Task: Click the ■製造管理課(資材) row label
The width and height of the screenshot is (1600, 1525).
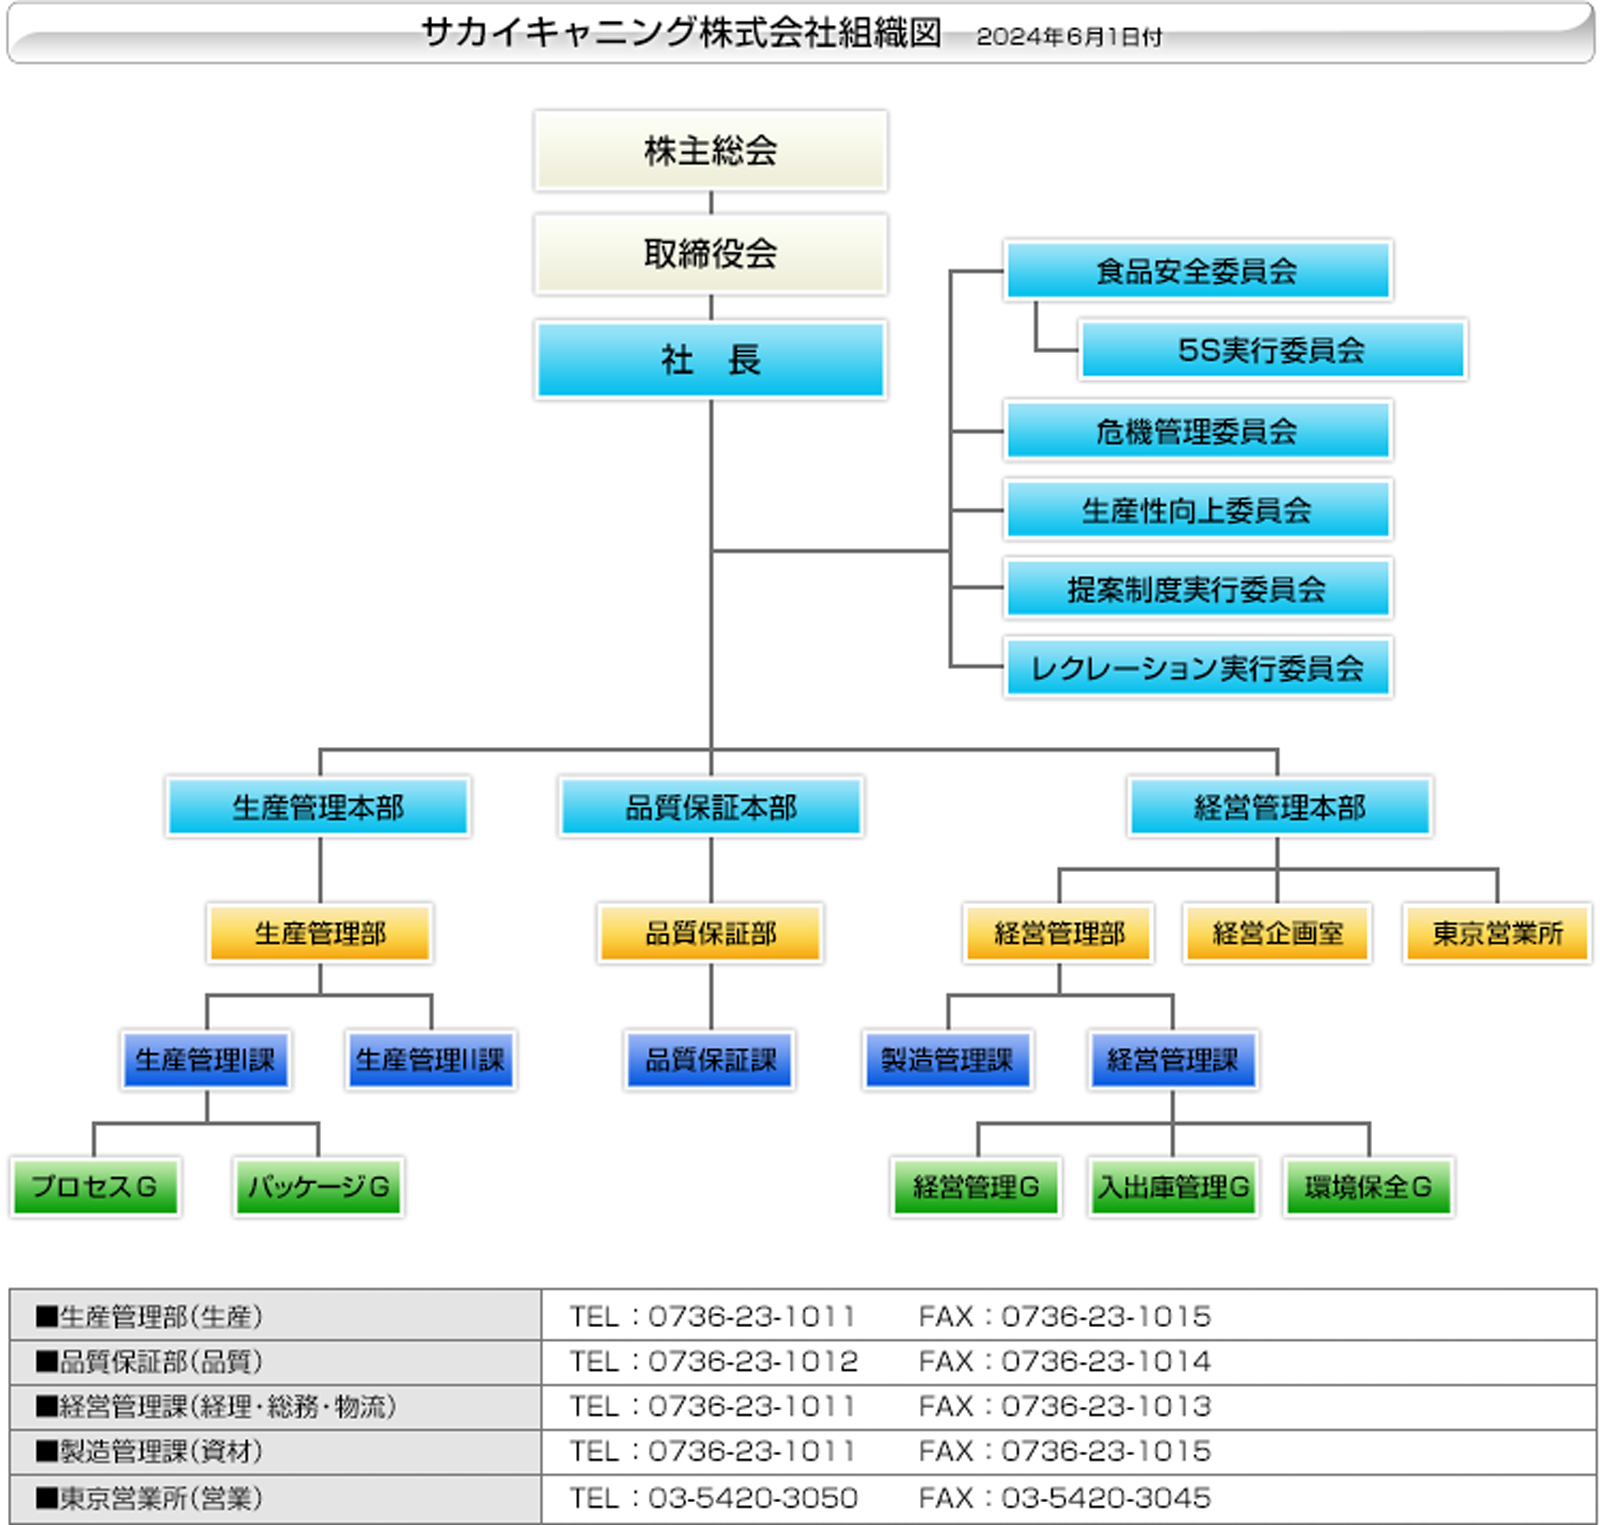Action: (149, 1451)
